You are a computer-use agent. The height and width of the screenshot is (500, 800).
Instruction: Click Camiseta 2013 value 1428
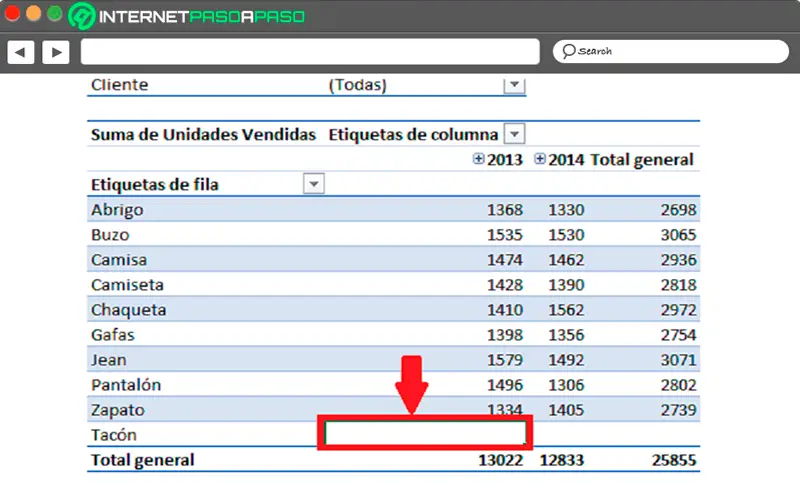pos(505,285)
